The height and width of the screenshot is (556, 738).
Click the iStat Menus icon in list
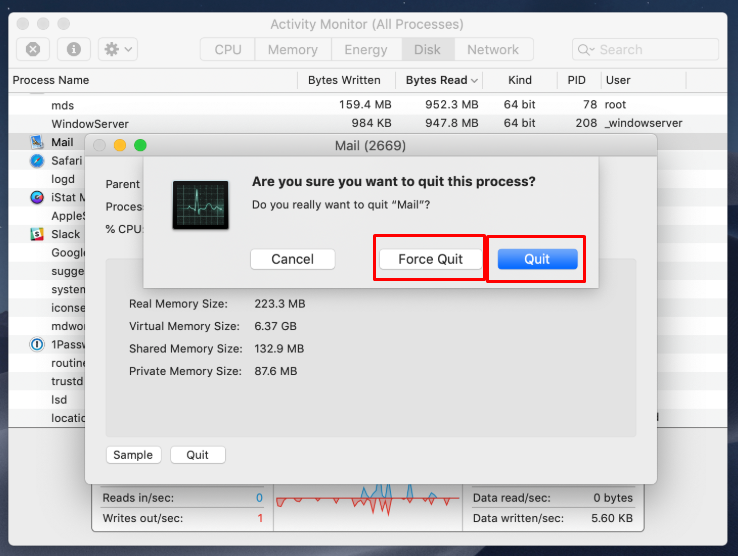point(37,197)
